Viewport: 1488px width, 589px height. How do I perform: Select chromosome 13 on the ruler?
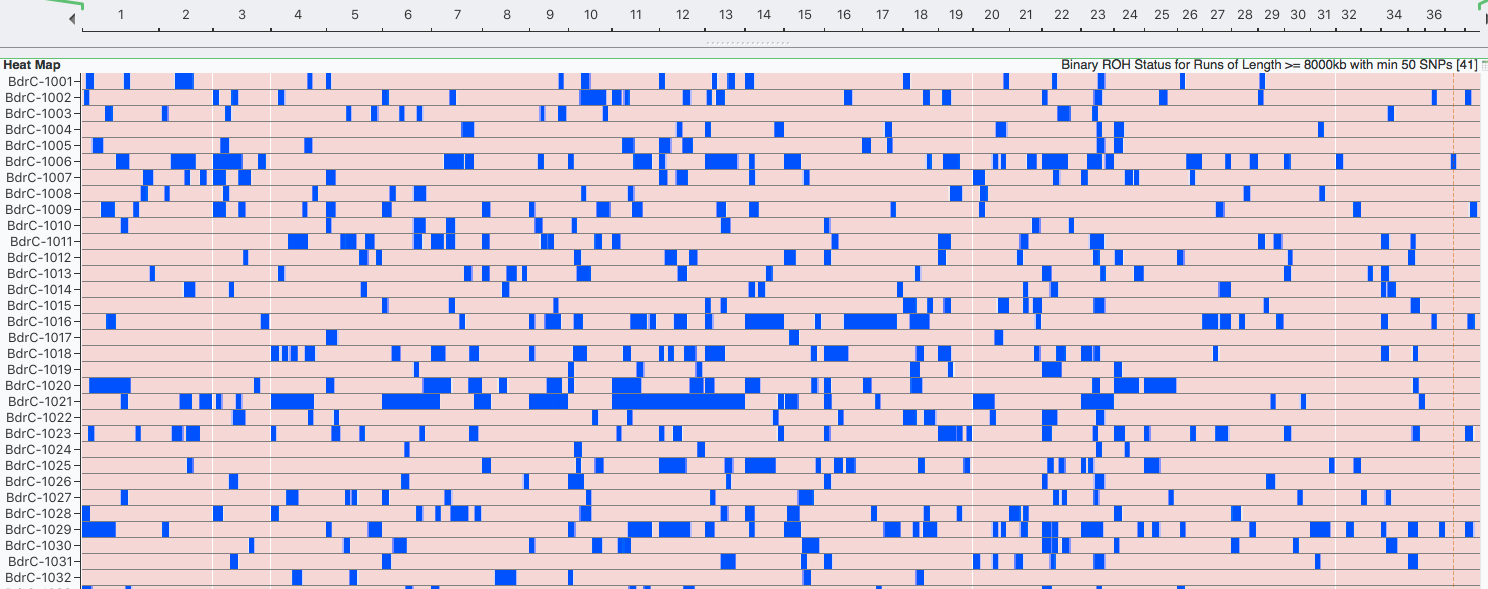(x=725, y=15)
